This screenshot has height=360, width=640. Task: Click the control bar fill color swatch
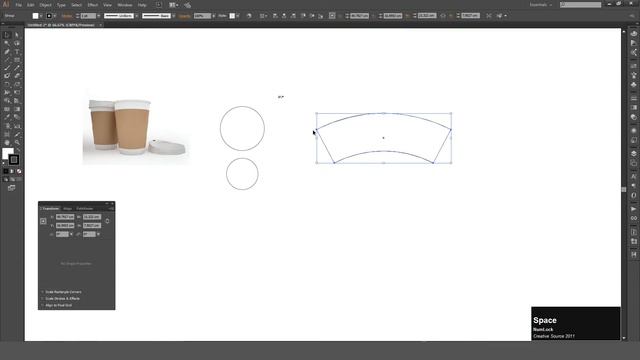pos(36,16)
